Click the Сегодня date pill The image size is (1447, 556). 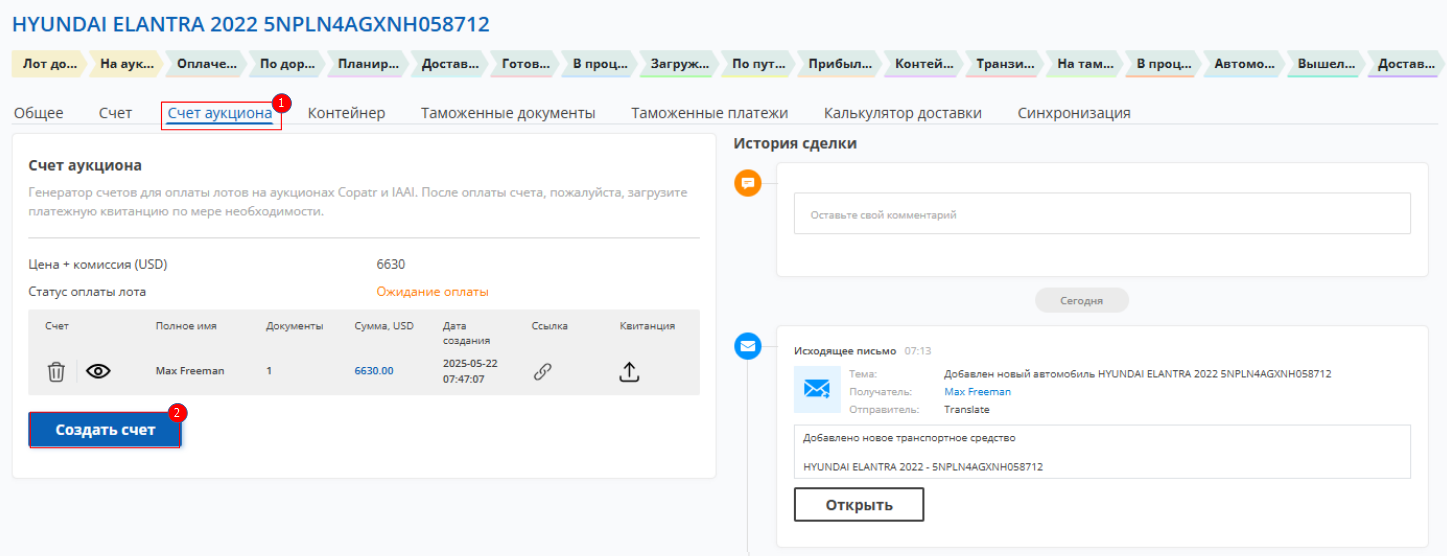point(1081,300)
